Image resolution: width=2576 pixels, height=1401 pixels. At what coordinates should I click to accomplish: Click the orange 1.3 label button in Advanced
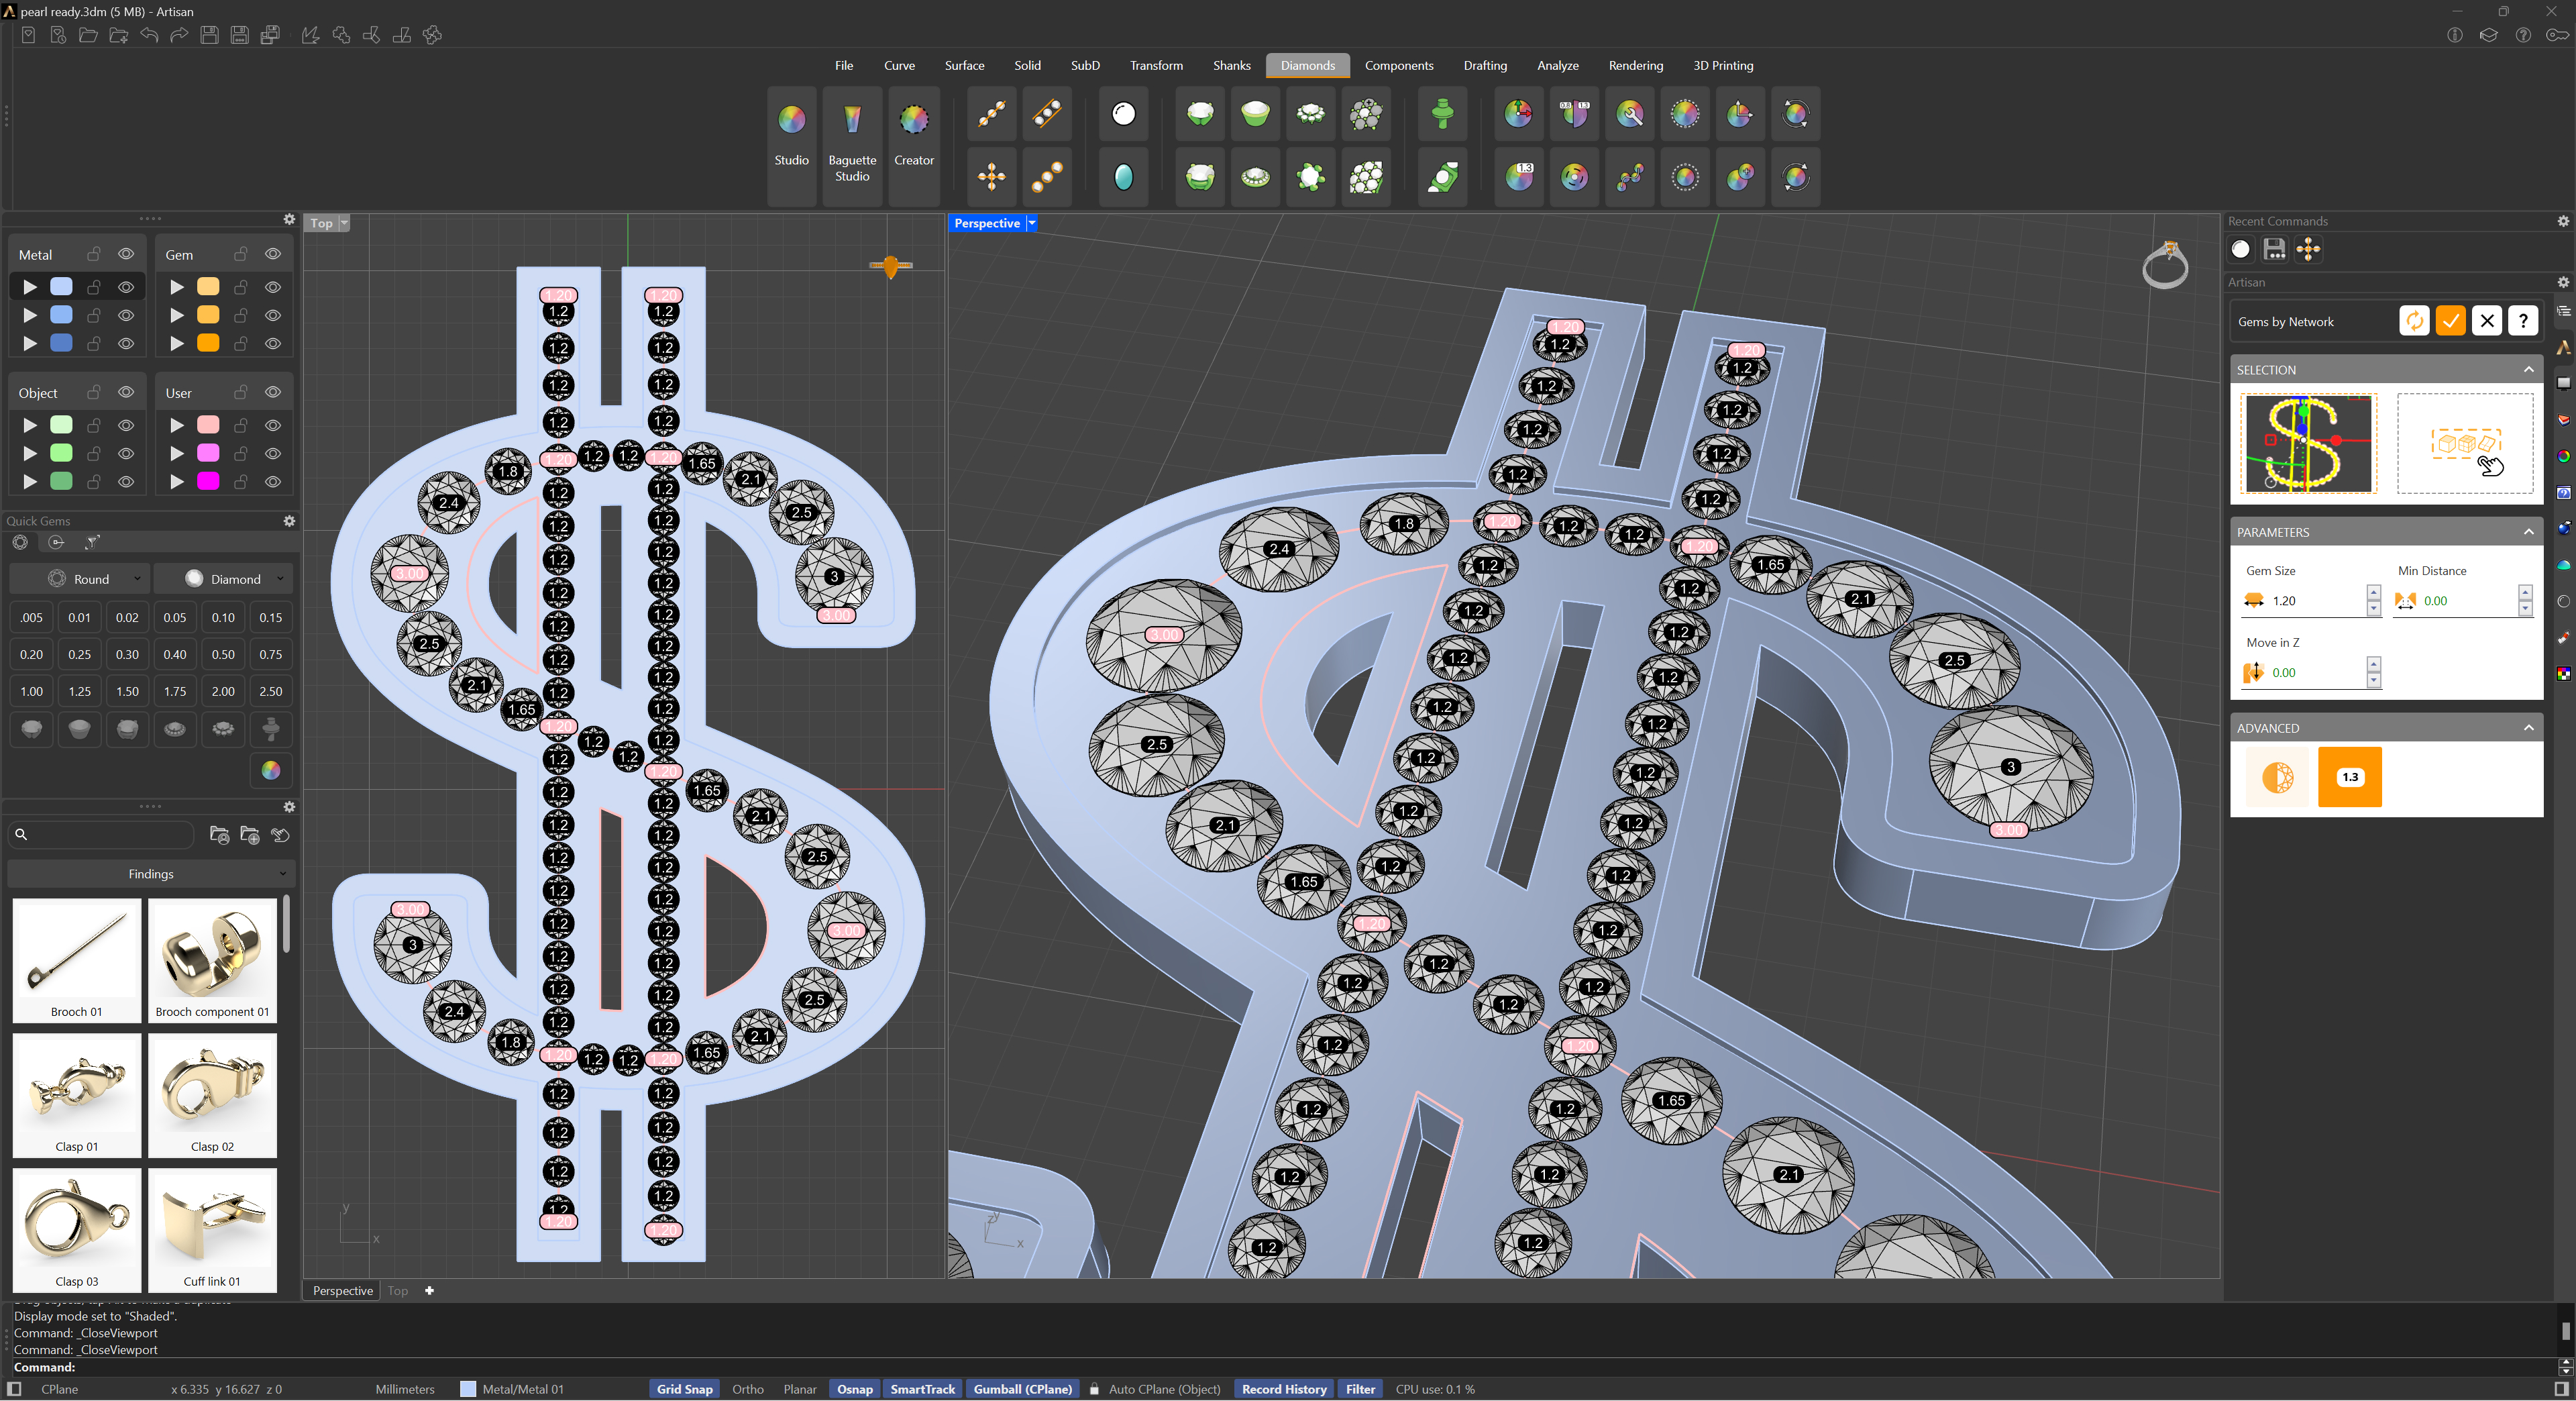(2349, 777)
